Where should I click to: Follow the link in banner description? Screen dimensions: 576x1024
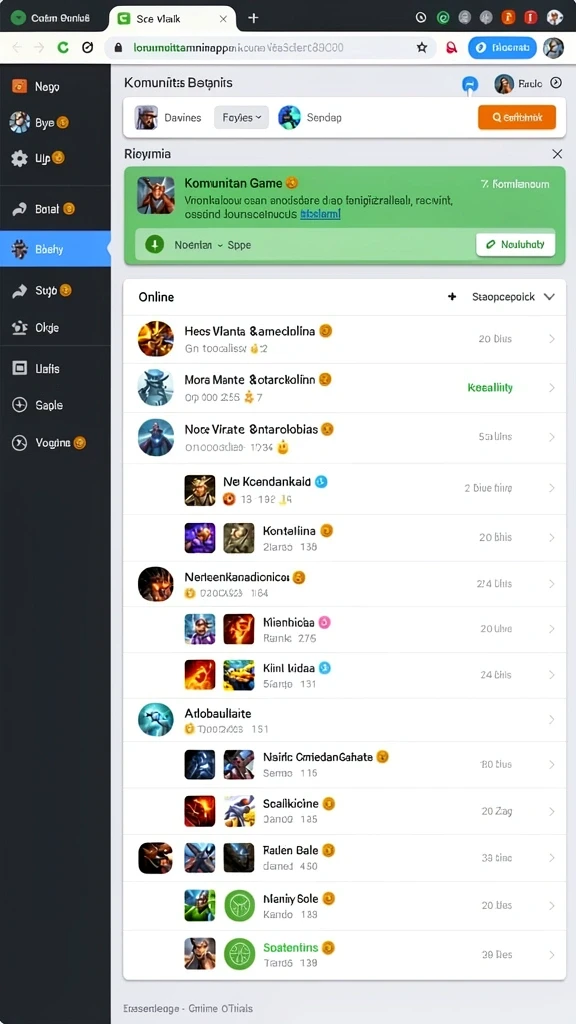tap(320, 214)
